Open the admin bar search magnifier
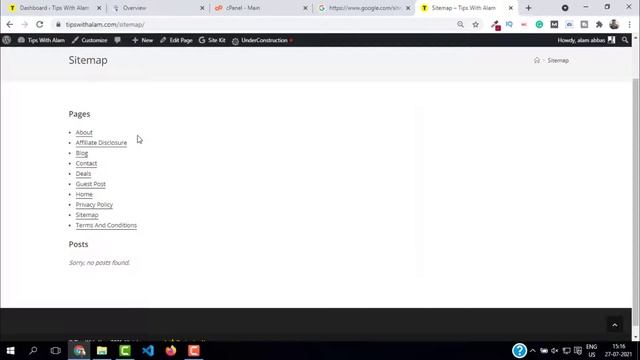Image resolution: width=640 pixels, height=360 pixels. coord(625,40)
